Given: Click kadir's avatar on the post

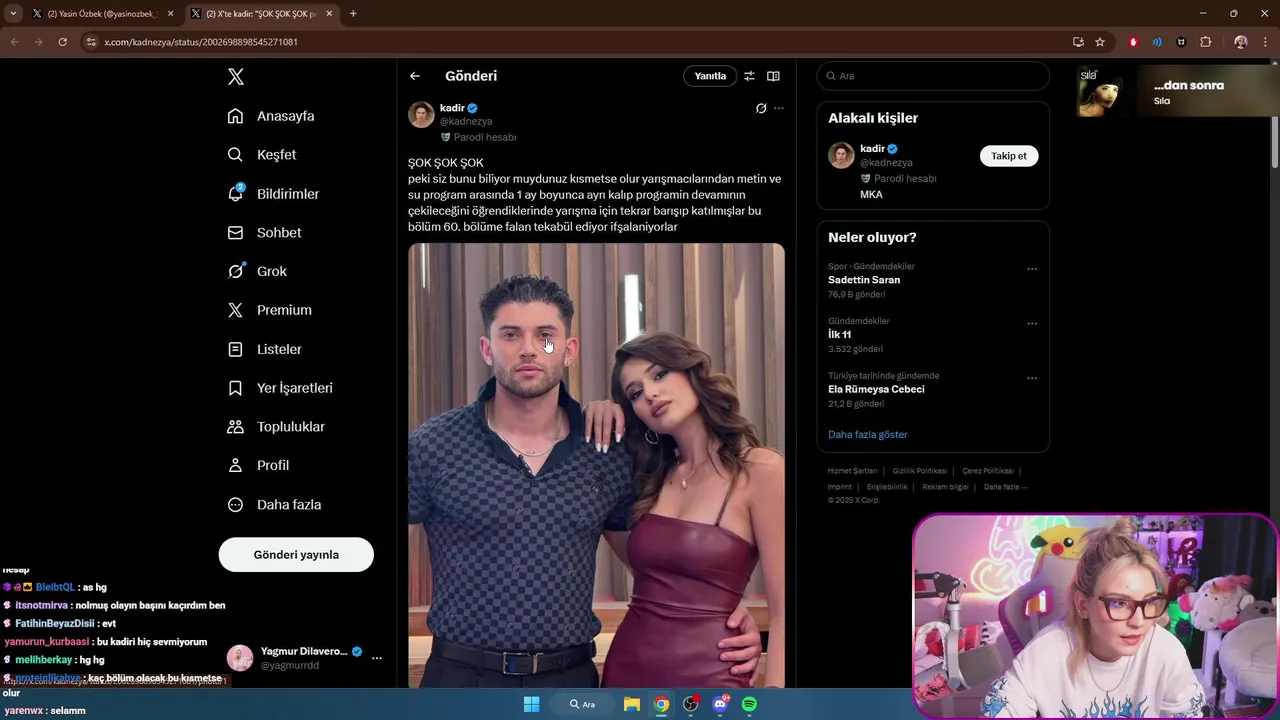Looking at the screenshot, I should pyautogui.click(x=421, y=114).
